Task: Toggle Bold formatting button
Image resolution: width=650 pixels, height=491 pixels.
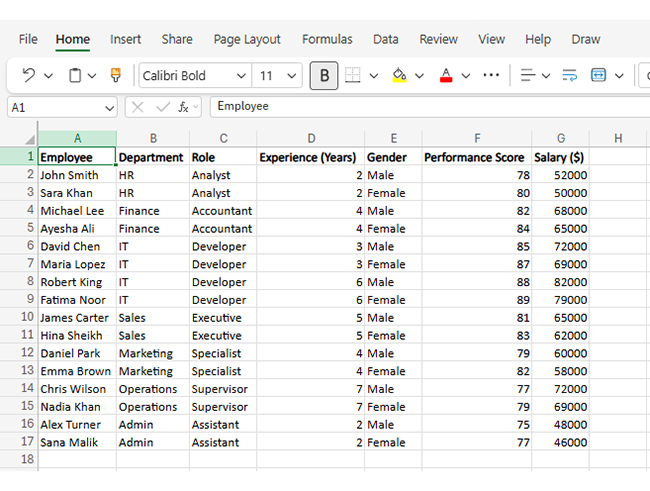Action: point(324,75)
